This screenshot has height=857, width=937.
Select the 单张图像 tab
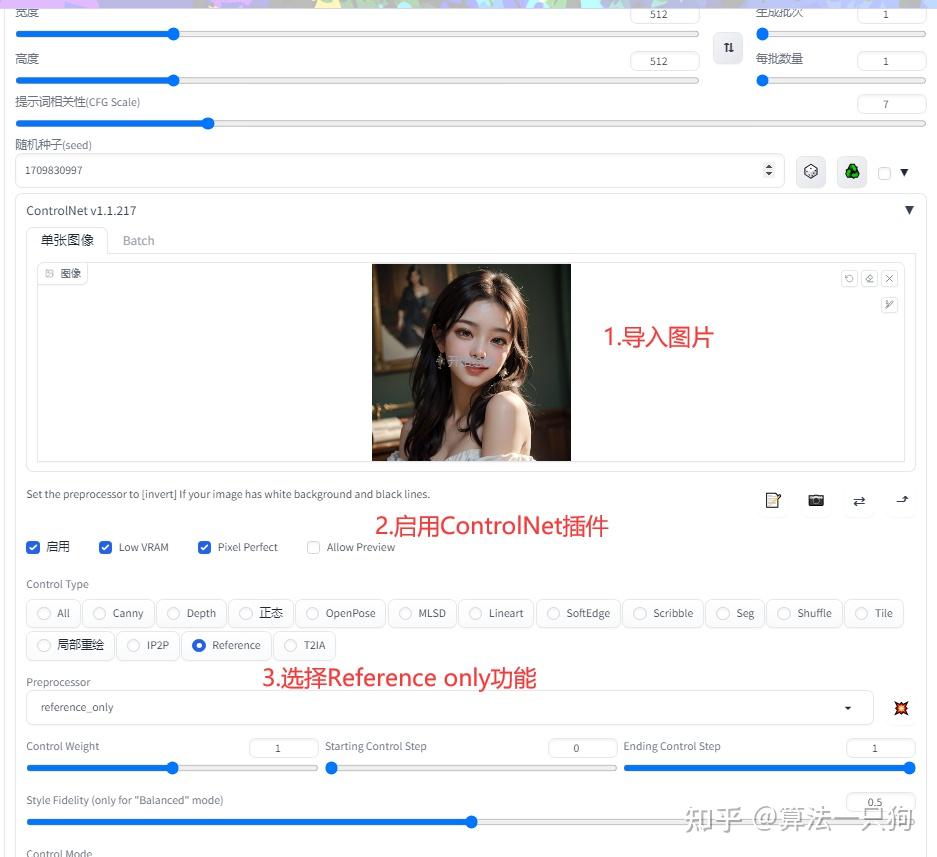pos(66,240)
